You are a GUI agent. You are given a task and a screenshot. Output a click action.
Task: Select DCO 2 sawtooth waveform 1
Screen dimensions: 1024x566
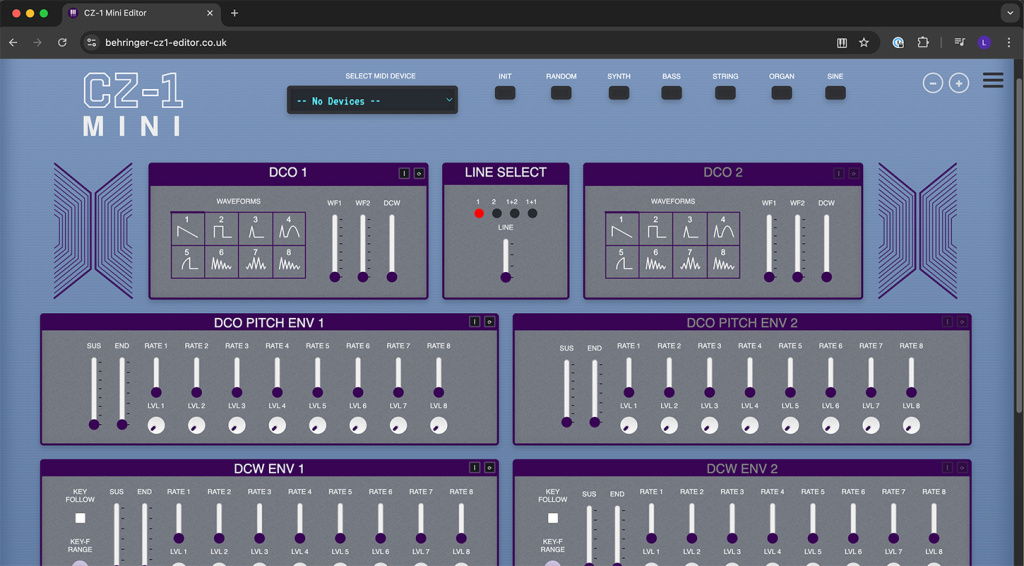click(622, 228)
